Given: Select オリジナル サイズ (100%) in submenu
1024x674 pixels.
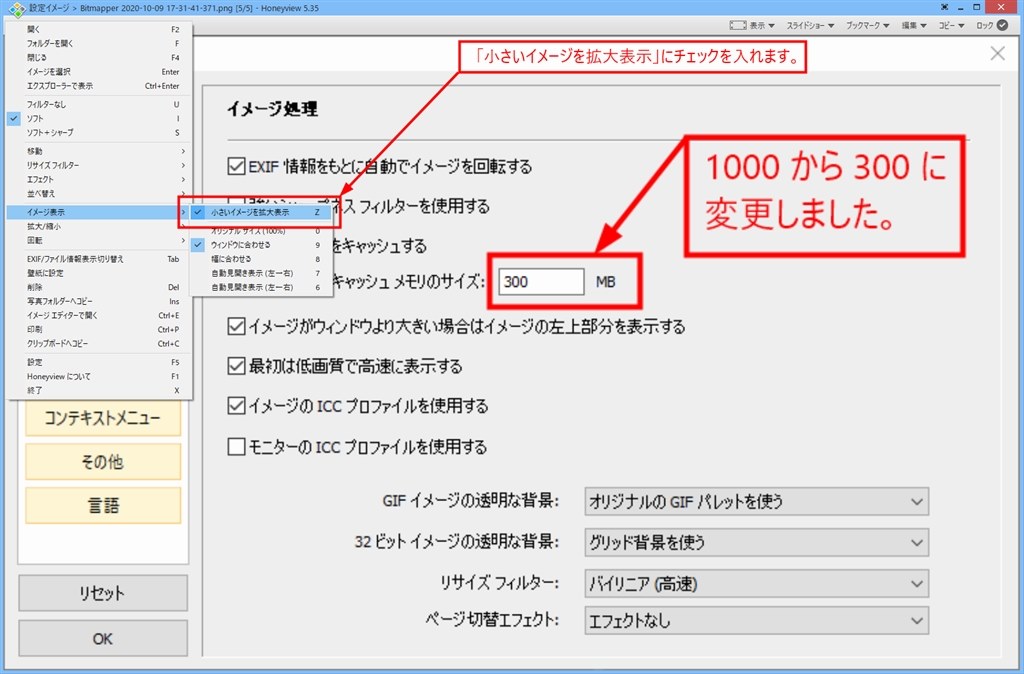Looking at the screenshot, I should click(261, 231).
